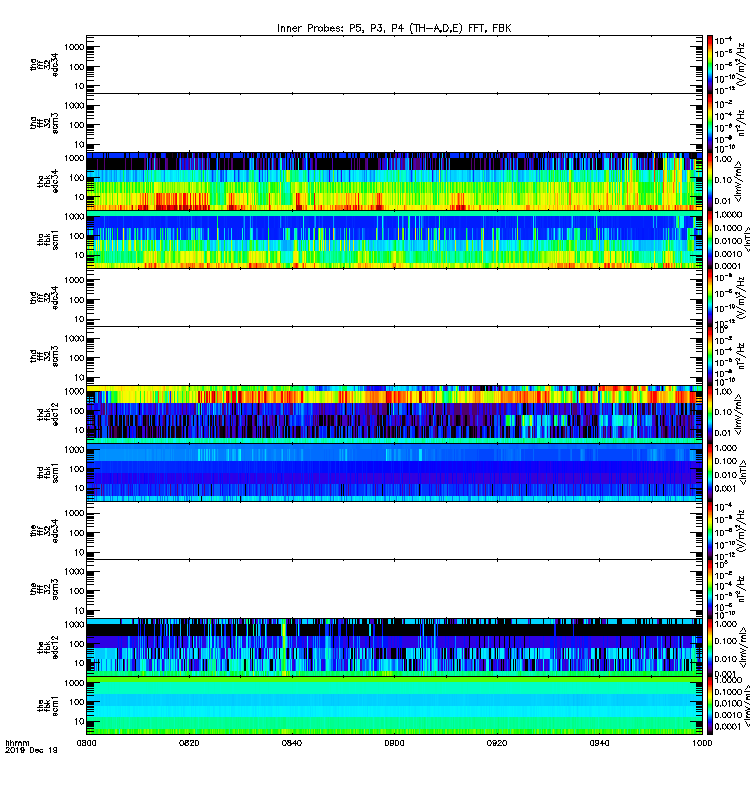Image resolution: width=750 pixels, height=800 pixels.
Task: Click the color bar beside tha fbk scm1 panel
Action: 710,239
